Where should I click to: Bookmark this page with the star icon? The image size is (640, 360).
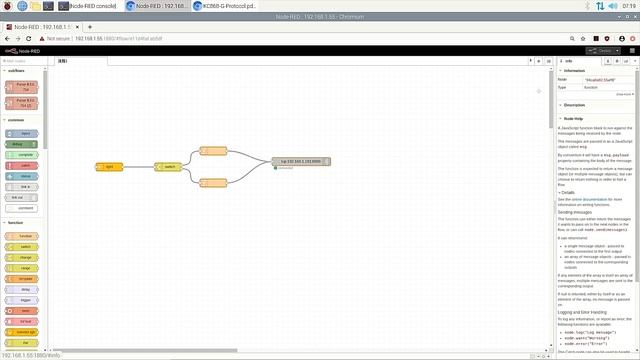(583, 38)
